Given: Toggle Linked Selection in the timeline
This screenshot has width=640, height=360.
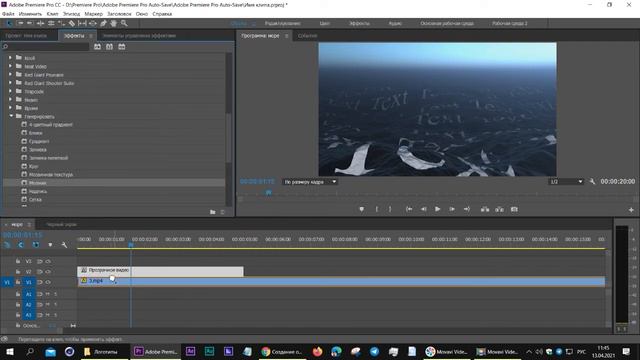Looking at the screenshot, I should click(36, 245).
